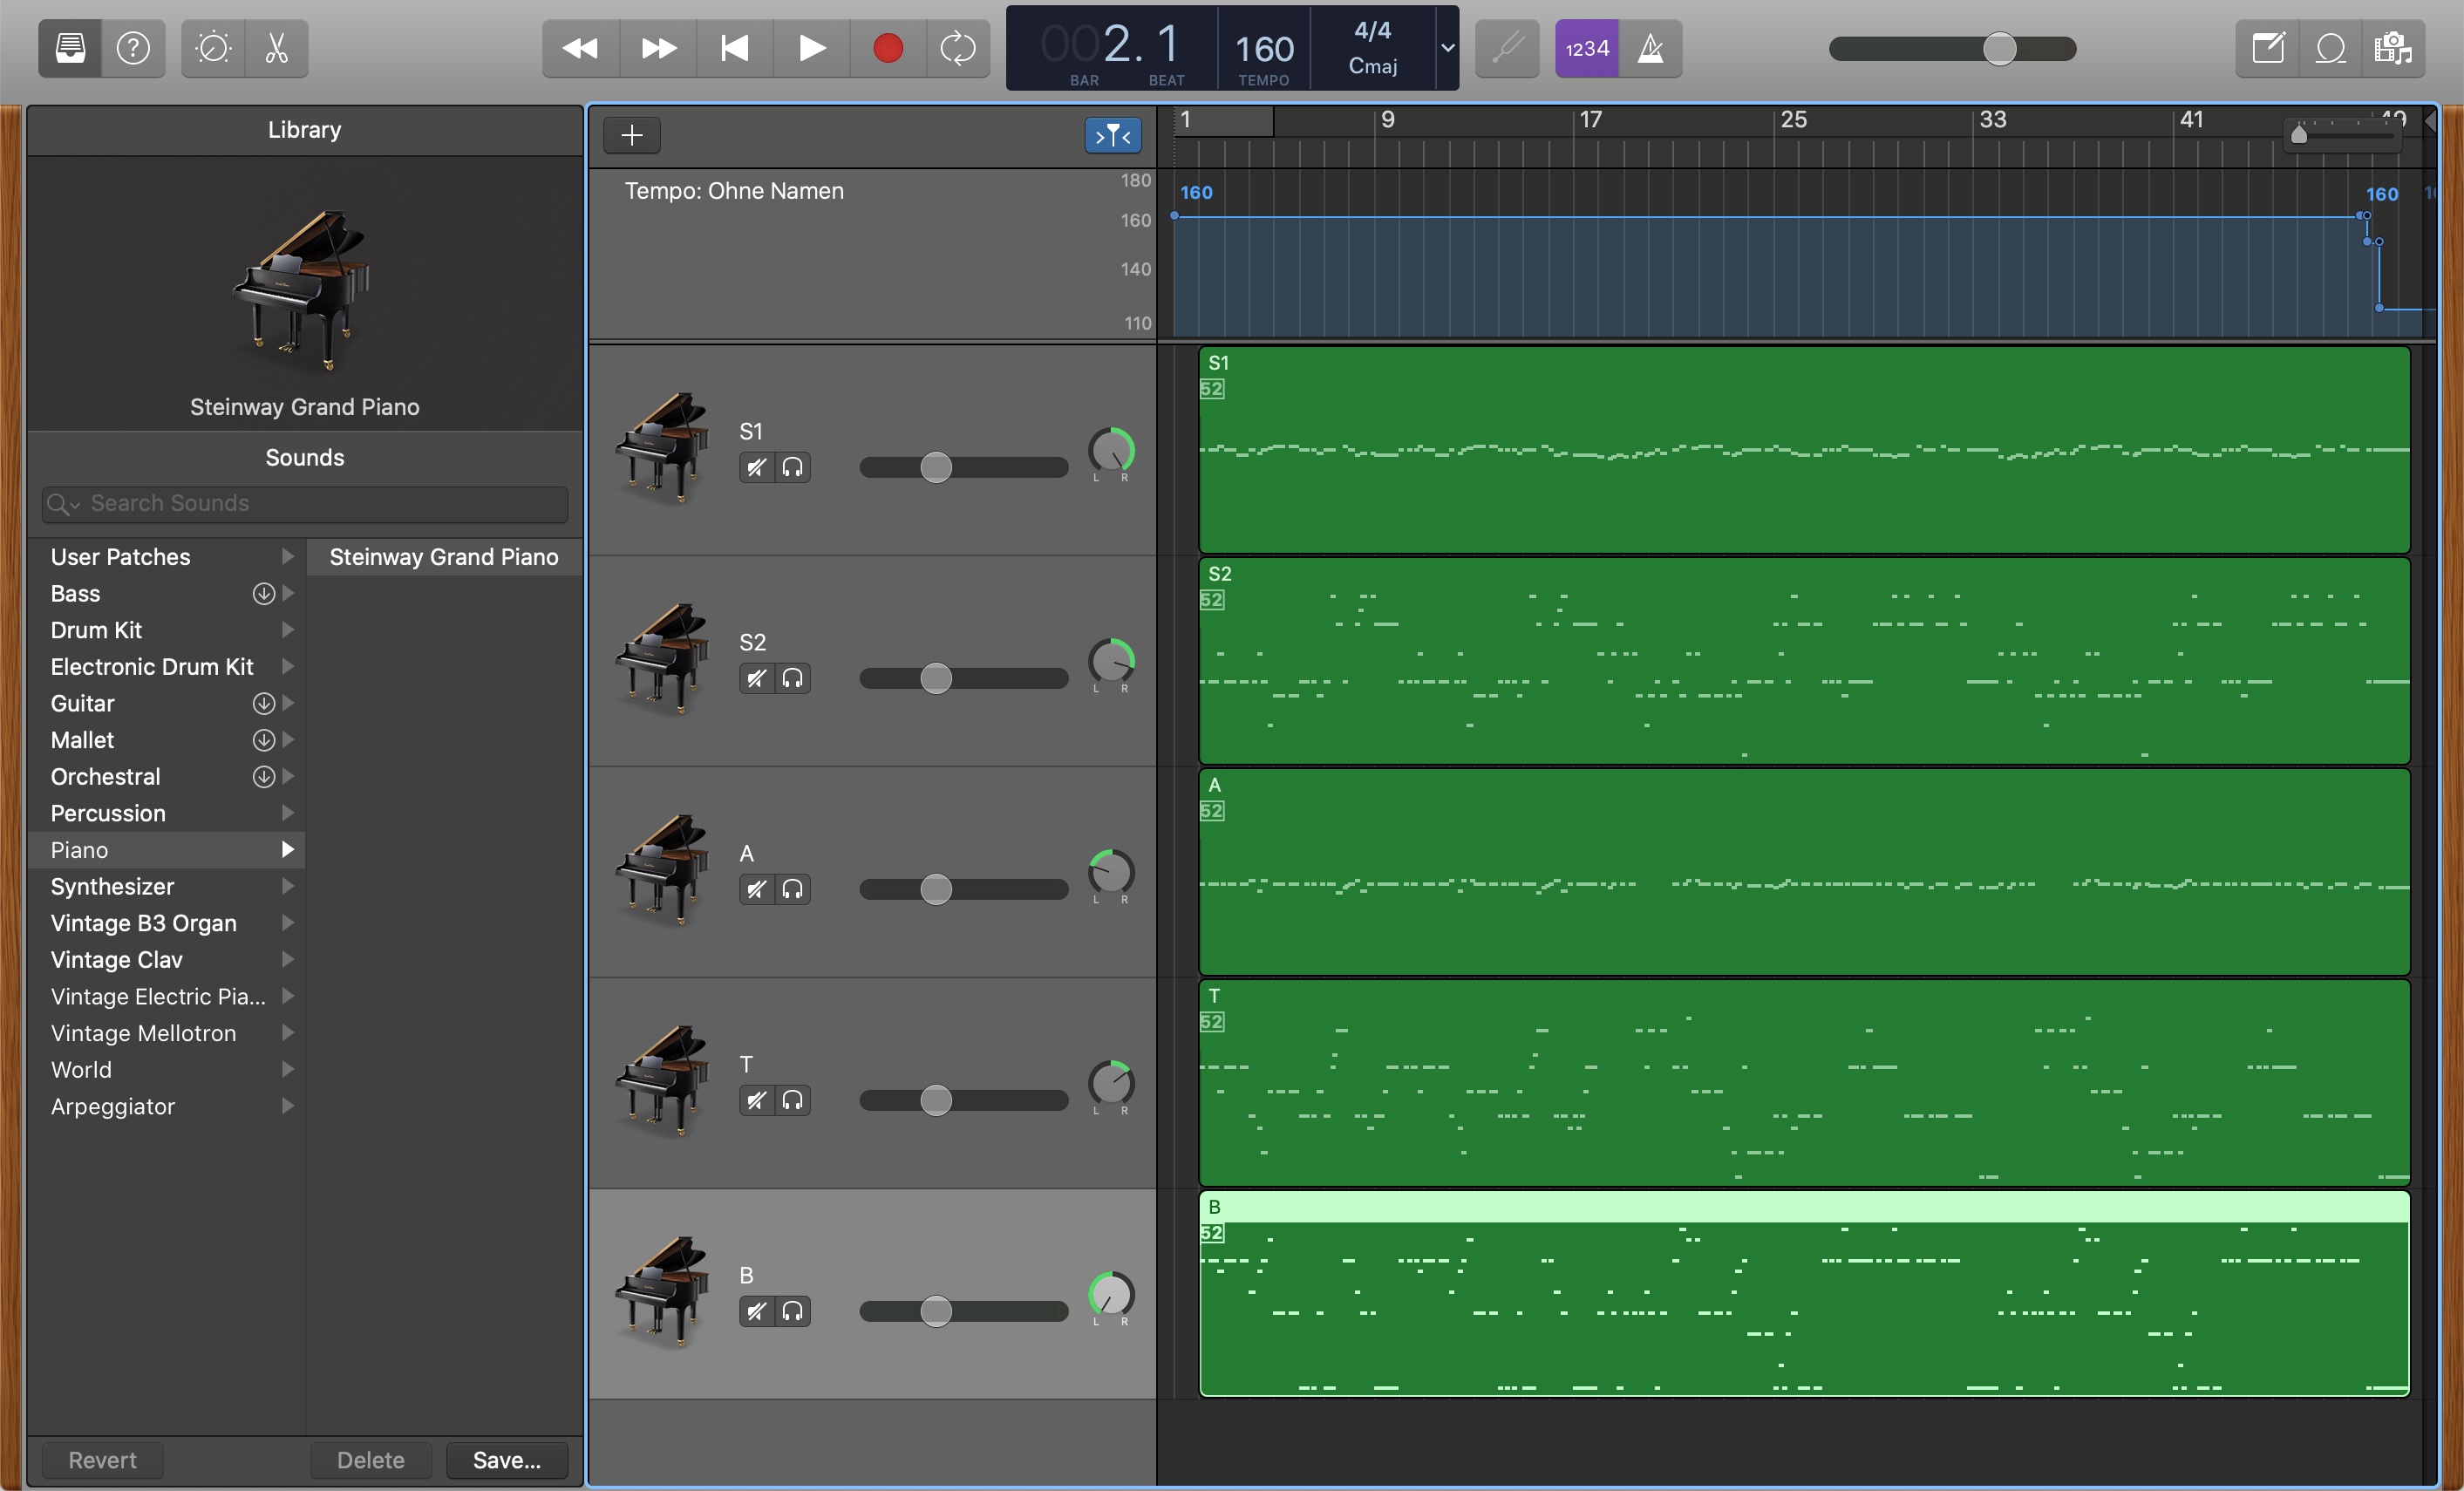Open the Media Browser icon
Image resolution: width=2464 pixels, height=1491 pixels.
click(x=2393, y=48)
